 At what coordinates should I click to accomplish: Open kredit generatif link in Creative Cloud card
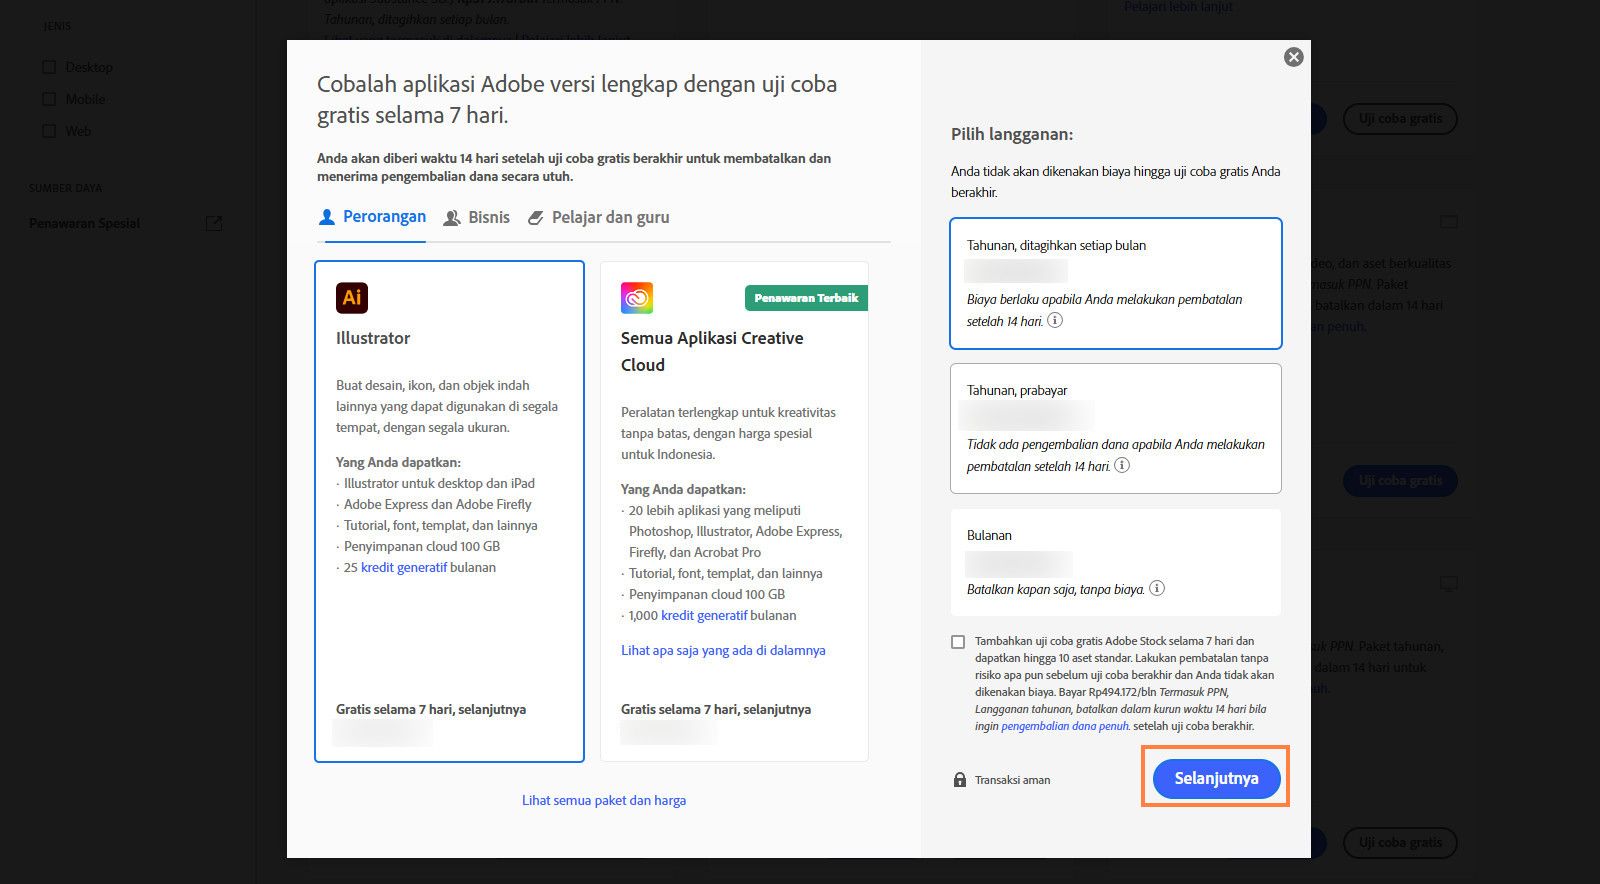[x=704, y=616]
